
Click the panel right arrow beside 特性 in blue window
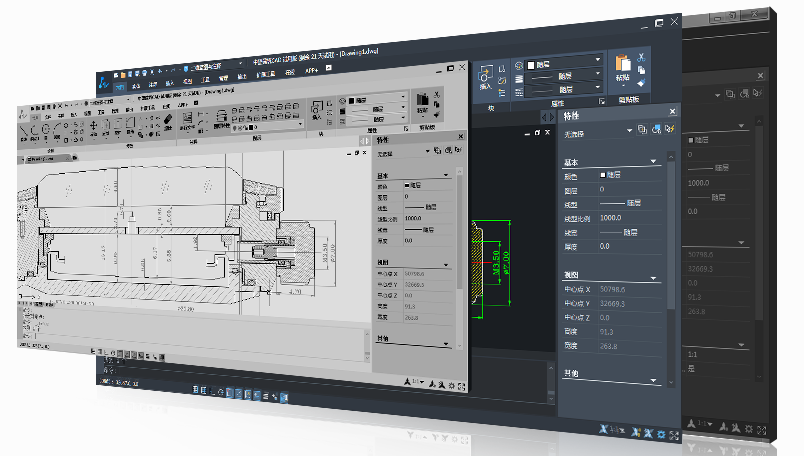pos(552,117)
